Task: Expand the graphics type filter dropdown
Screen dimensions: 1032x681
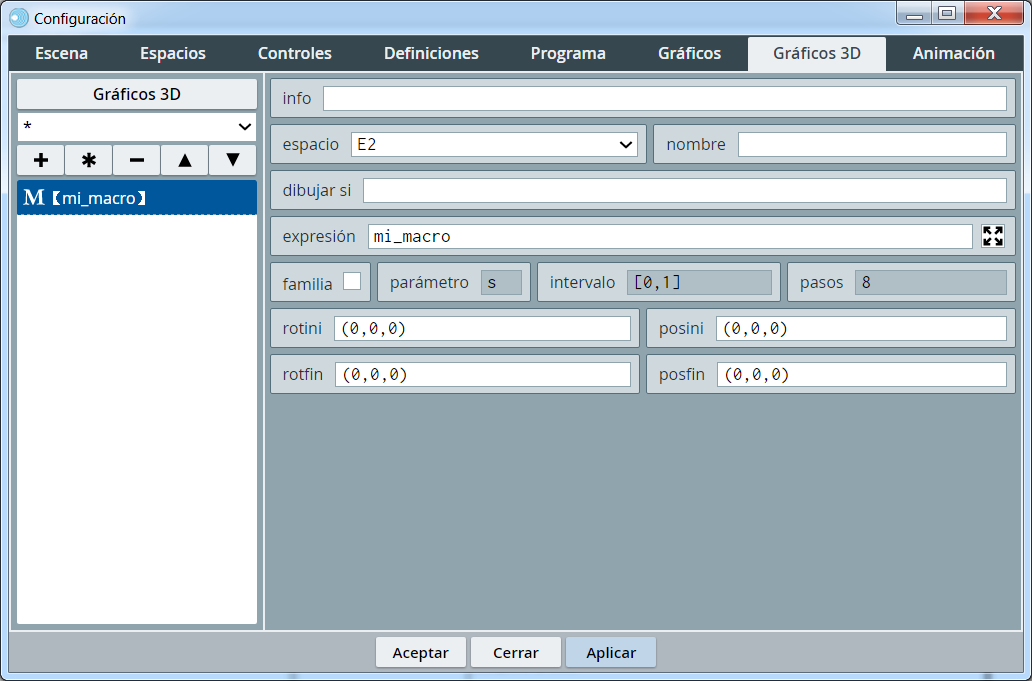Action: 137,127
